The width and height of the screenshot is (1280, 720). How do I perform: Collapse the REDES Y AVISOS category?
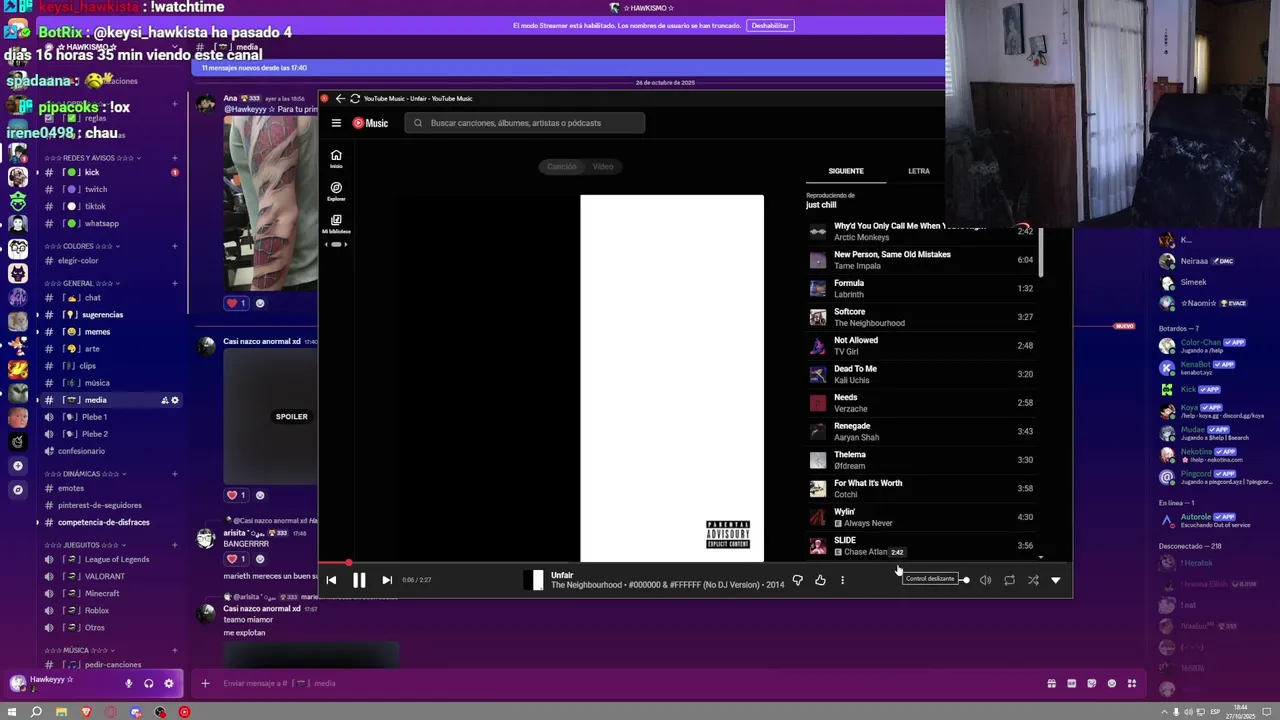click(x=92, y=158)
